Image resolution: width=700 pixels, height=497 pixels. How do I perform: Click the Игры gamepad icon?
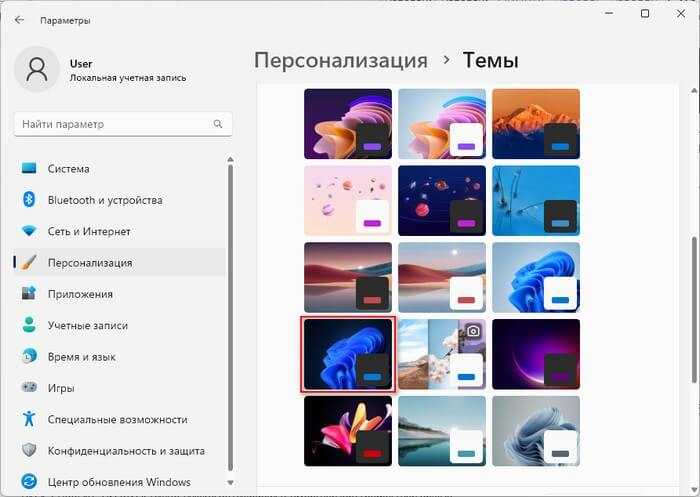point(29,388)
